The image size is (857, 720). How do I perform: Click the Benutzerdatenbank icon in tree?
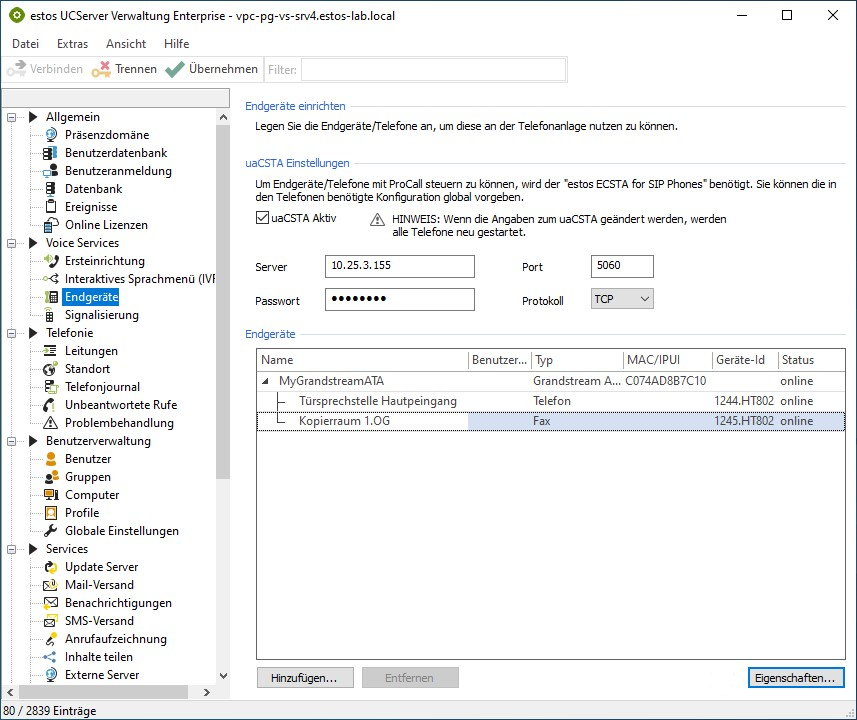click(51, 153)
